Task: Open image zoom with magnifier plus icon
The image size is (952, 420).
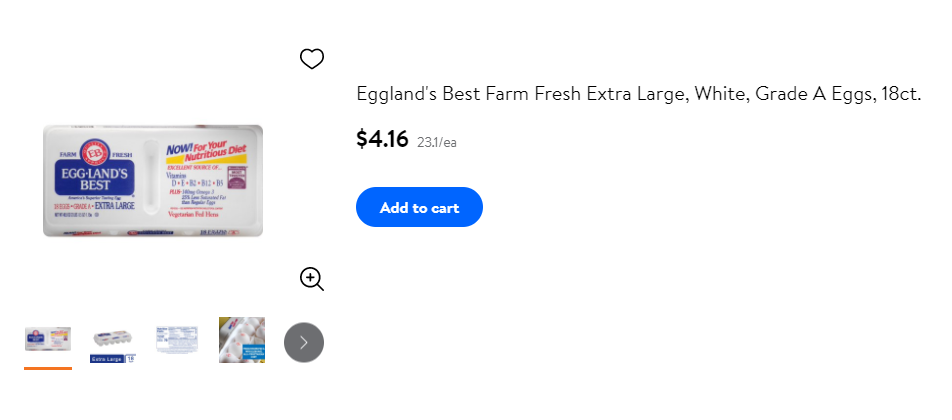Action: coord(312,279)
